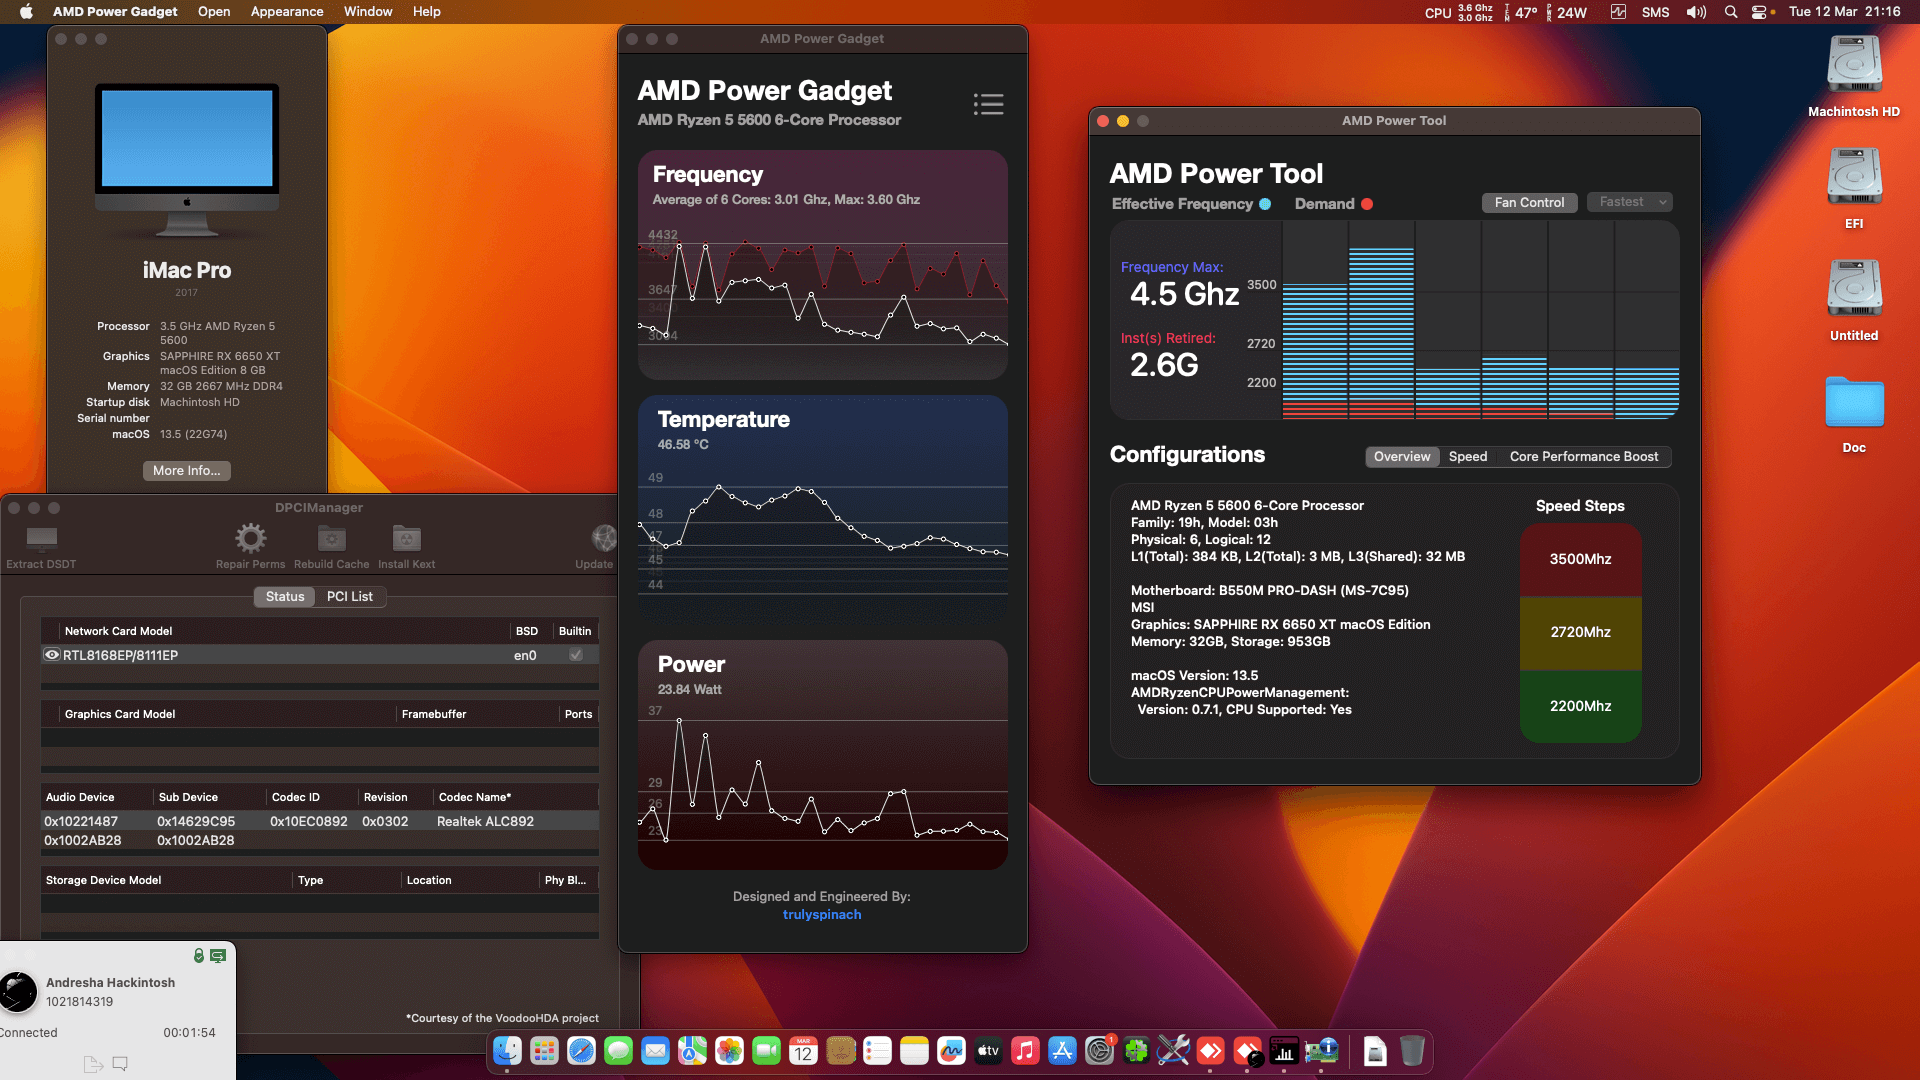Click the Extract DSDT icon in DPCIManager
This screenshot has width=1920, height=1080.
click(x=41, y=539)
